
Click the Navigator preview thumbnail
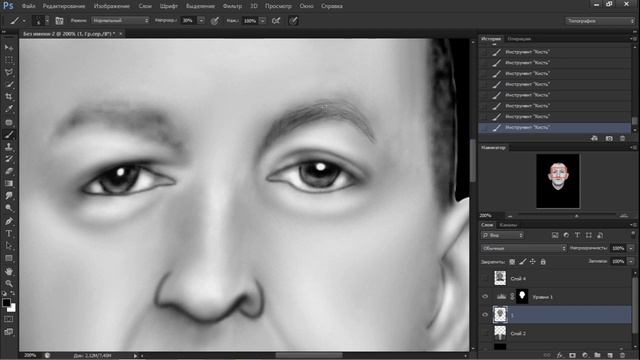(x=558, y=181)
